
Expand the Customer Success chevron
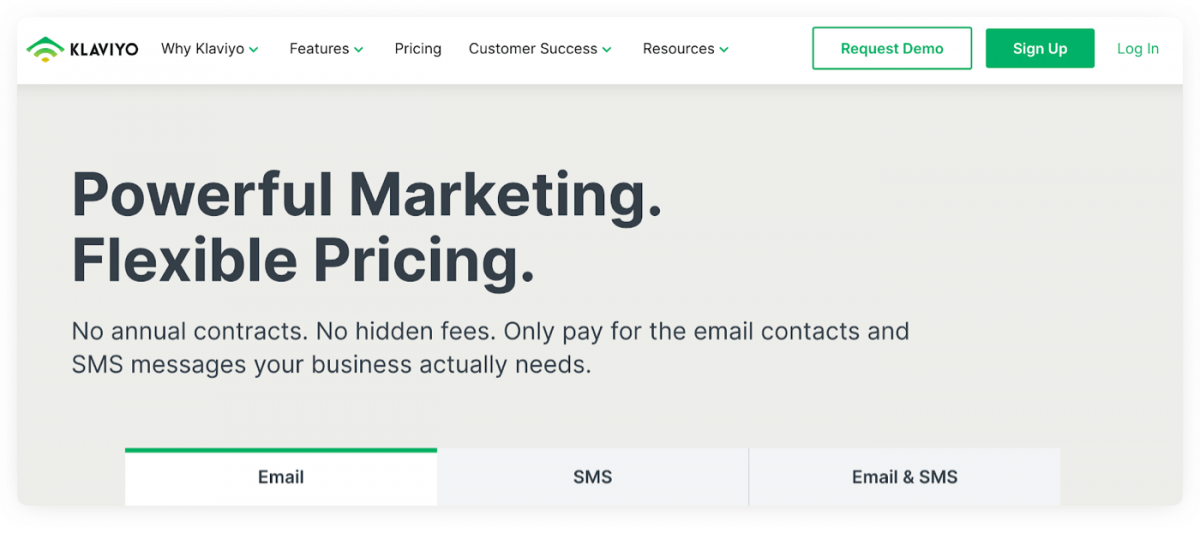coord(607,49)
